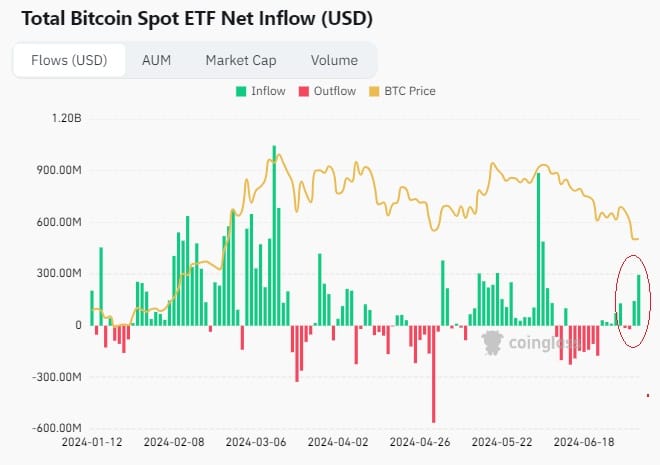Toggle the red Outflow legend swatch
Screen dimensions: 660x465
click(x=303, y=91)
